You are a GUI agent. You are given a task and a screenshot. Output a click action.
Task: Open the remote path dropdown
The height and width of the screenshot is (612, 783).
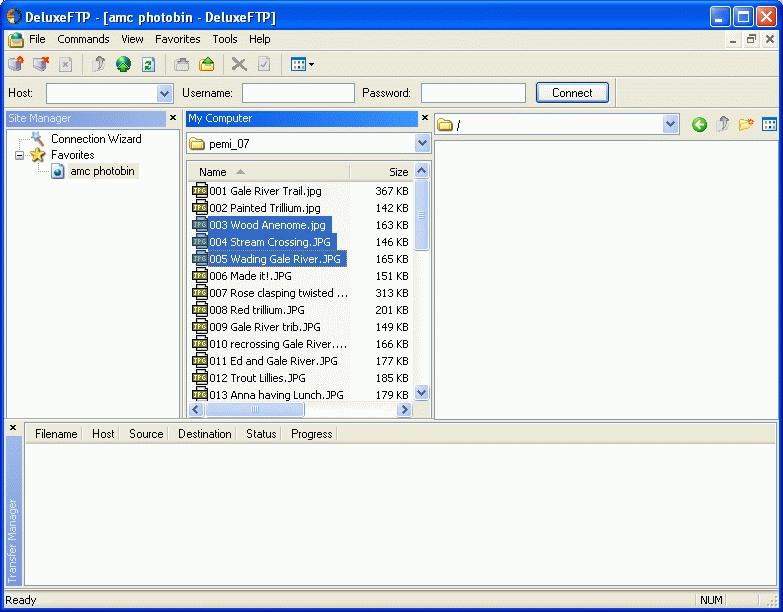[671, 125]
